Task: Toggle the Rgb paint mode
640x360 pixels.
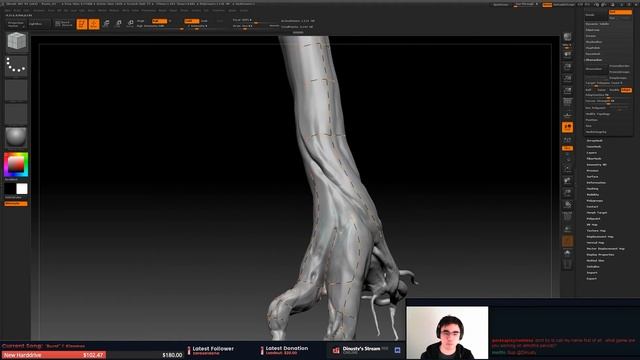Action: click(x=160, y=21)
